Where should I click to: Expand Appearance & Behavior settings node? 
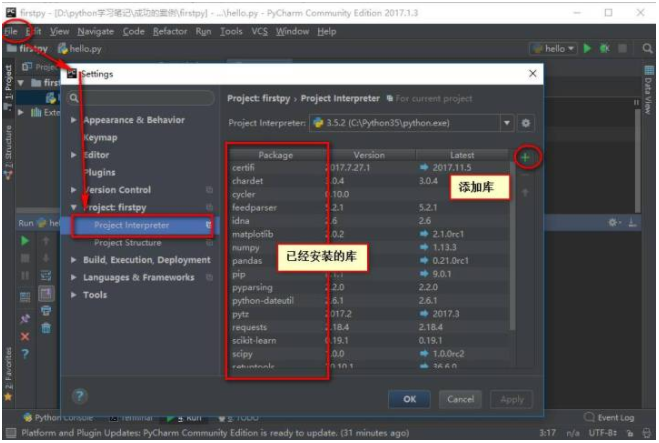pos(74,120)
